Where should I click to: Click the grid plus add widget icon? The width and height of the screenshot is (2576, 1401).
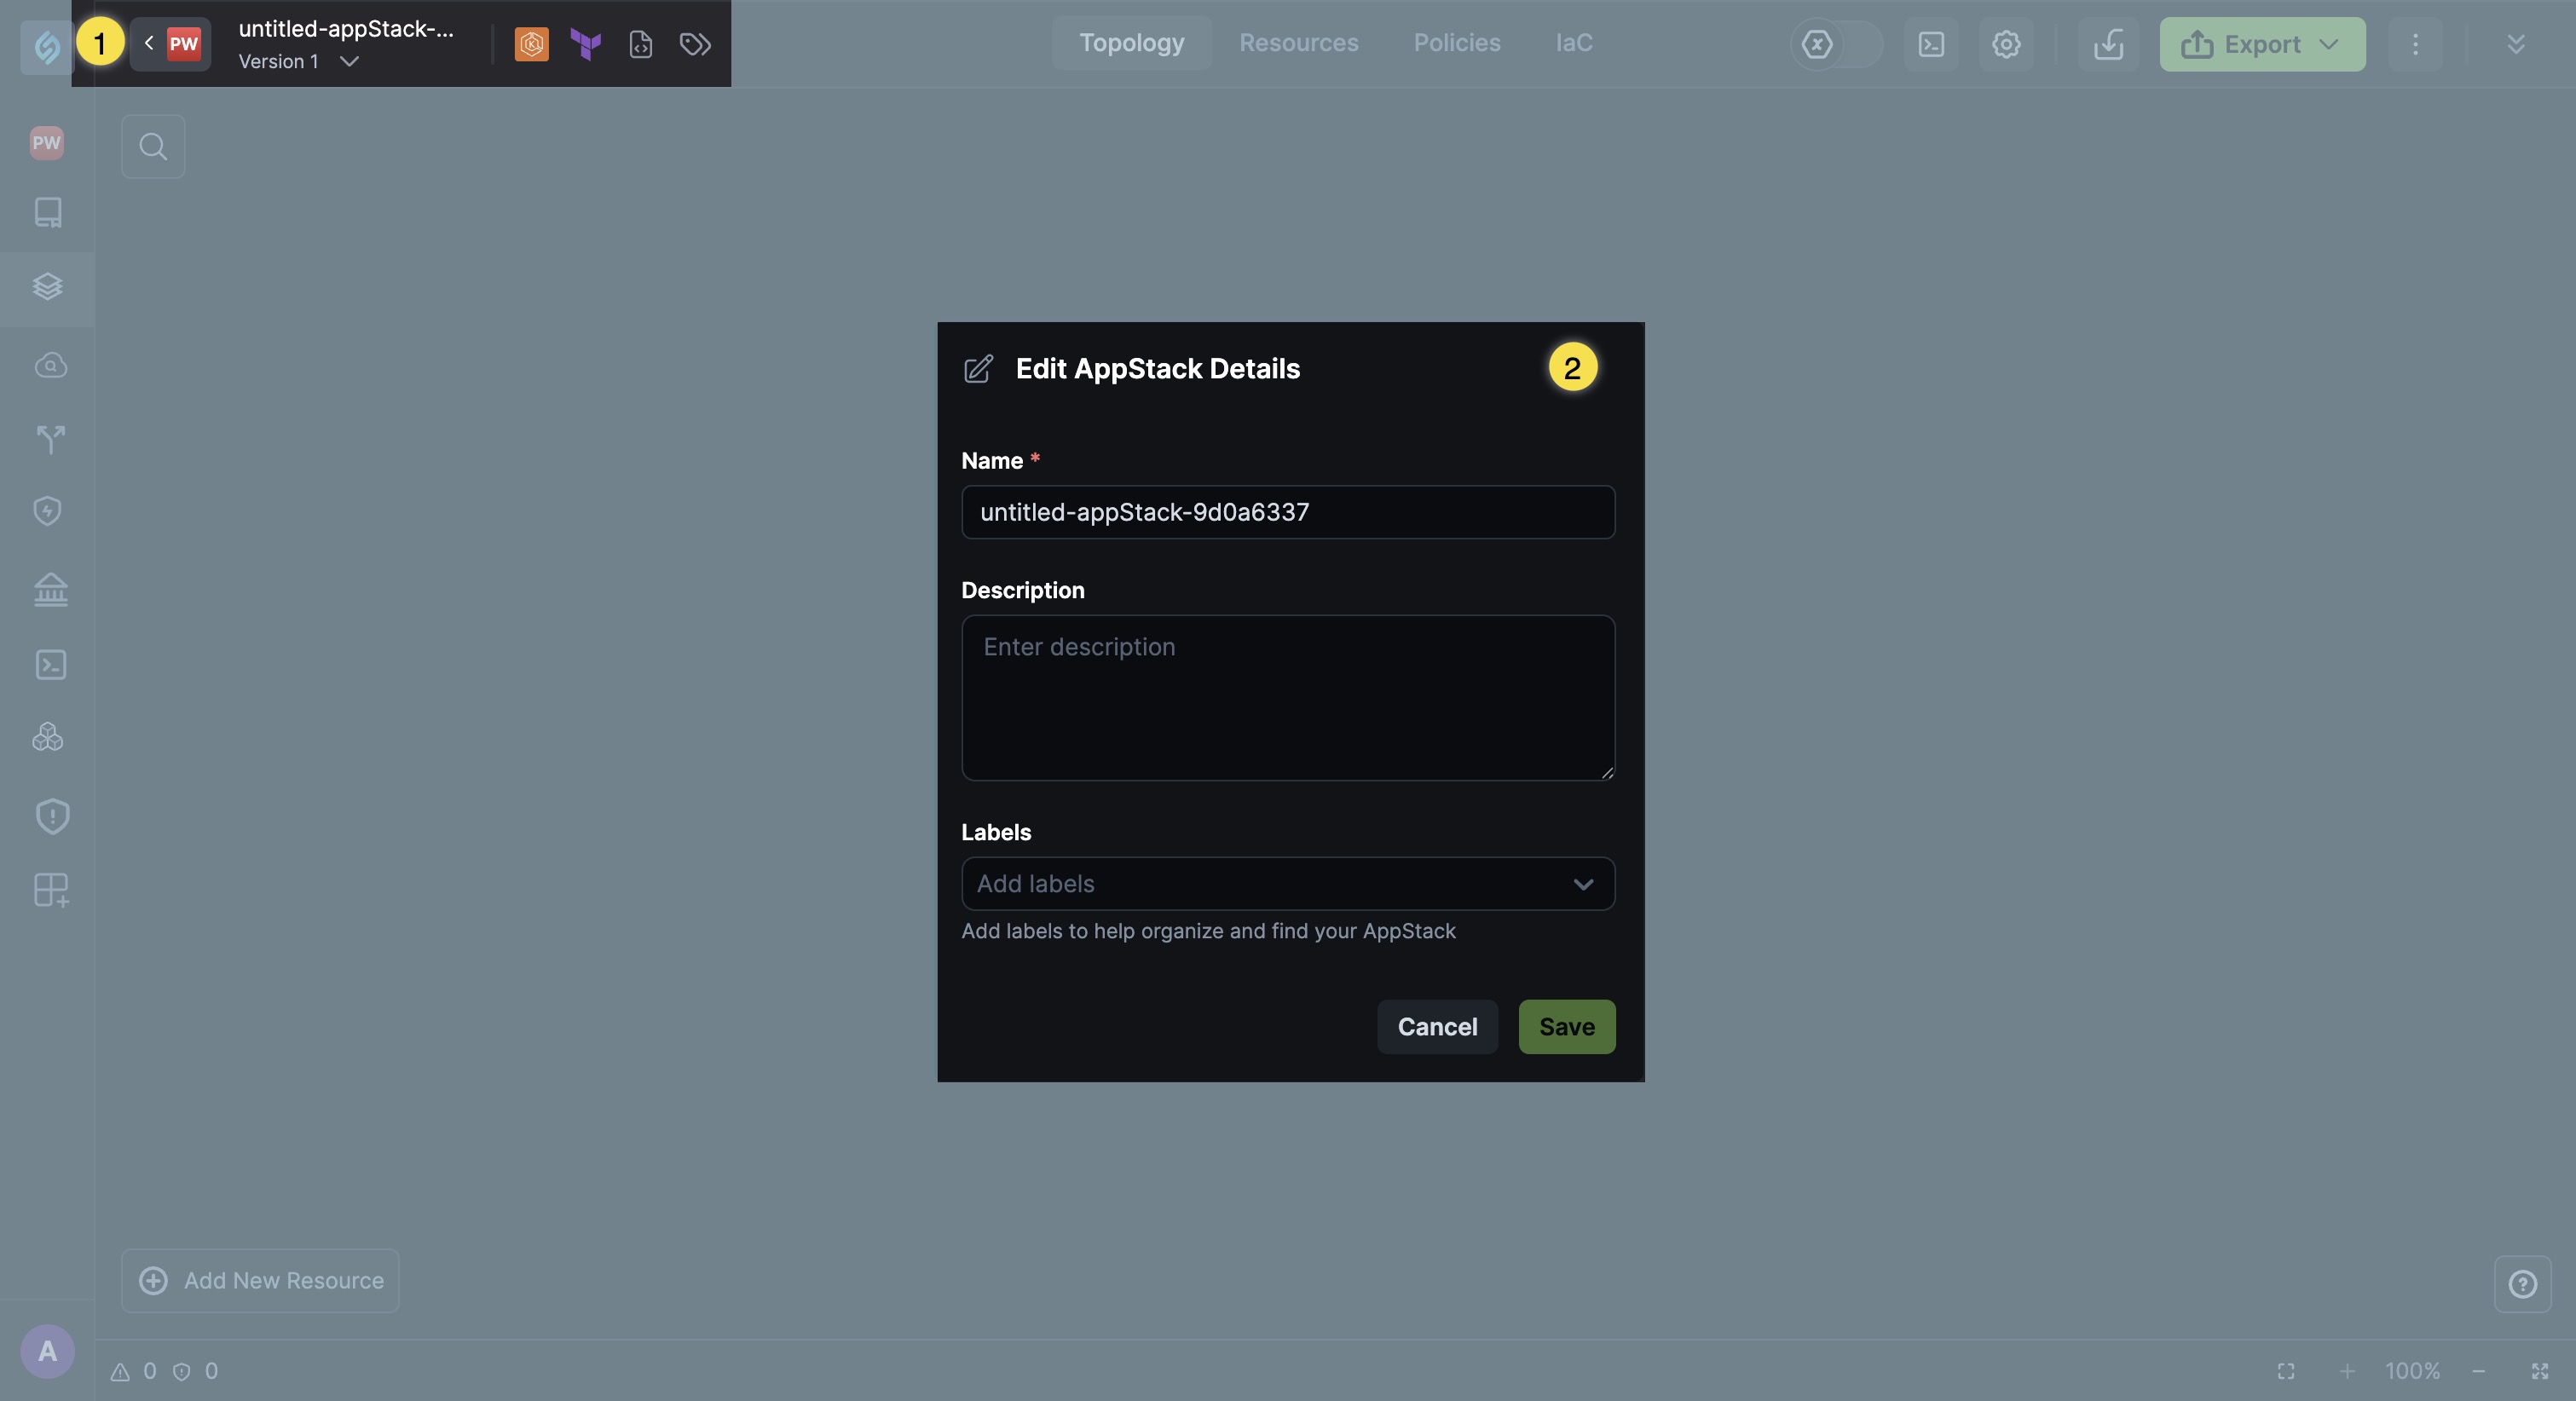50,890
